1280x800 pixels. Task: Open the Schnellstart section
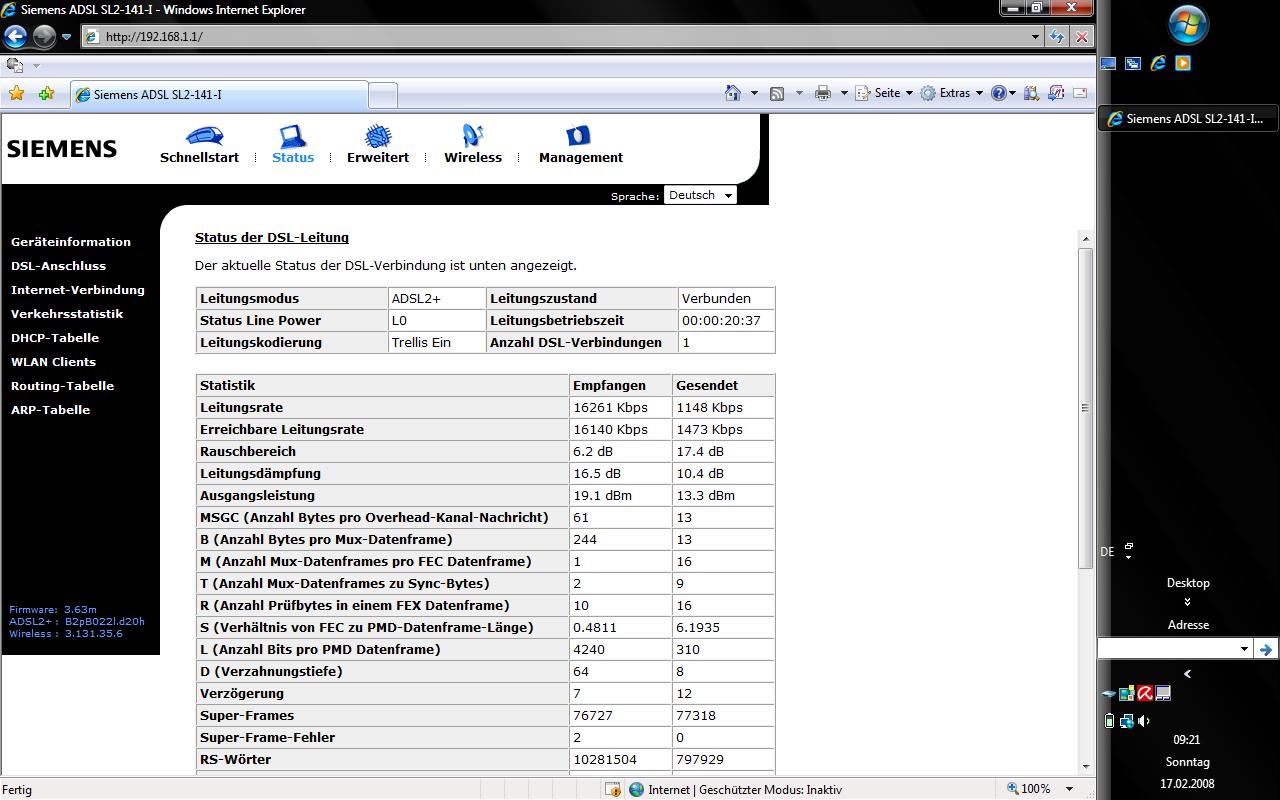(x=200, y=145)
